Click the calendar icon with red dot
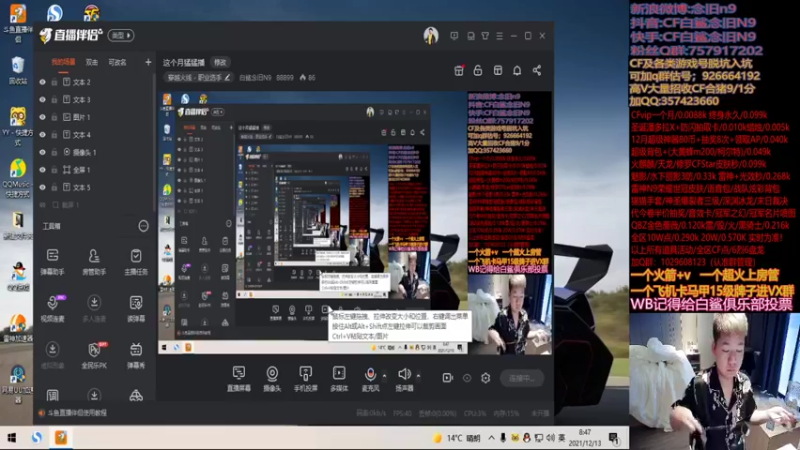The image size is (800, 450). (459, 70)
